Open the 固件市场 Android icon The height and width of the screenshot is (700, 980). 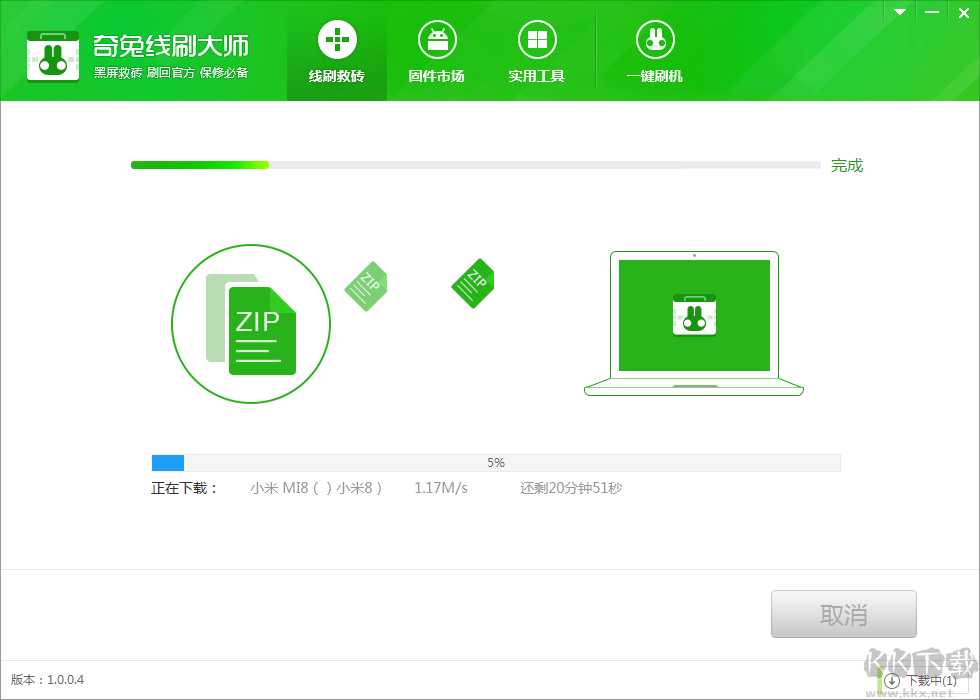pyautogui.click(x=437, y=40)
